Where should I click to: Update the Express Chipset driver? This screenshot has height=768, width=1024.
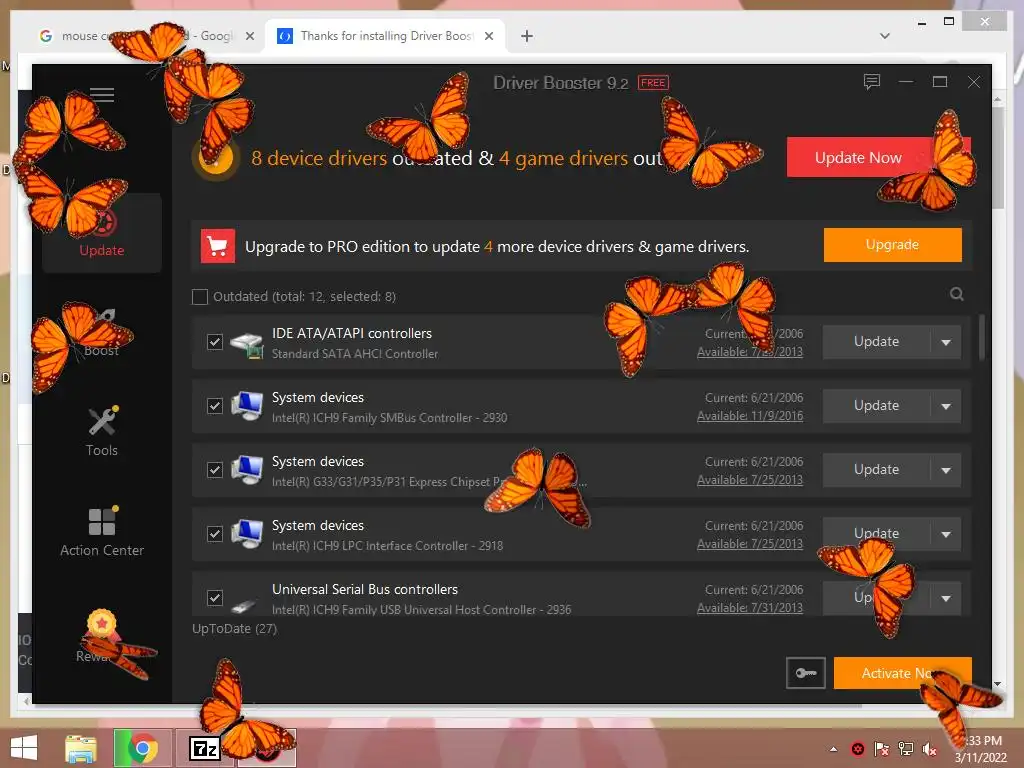(x=876, y=470)
